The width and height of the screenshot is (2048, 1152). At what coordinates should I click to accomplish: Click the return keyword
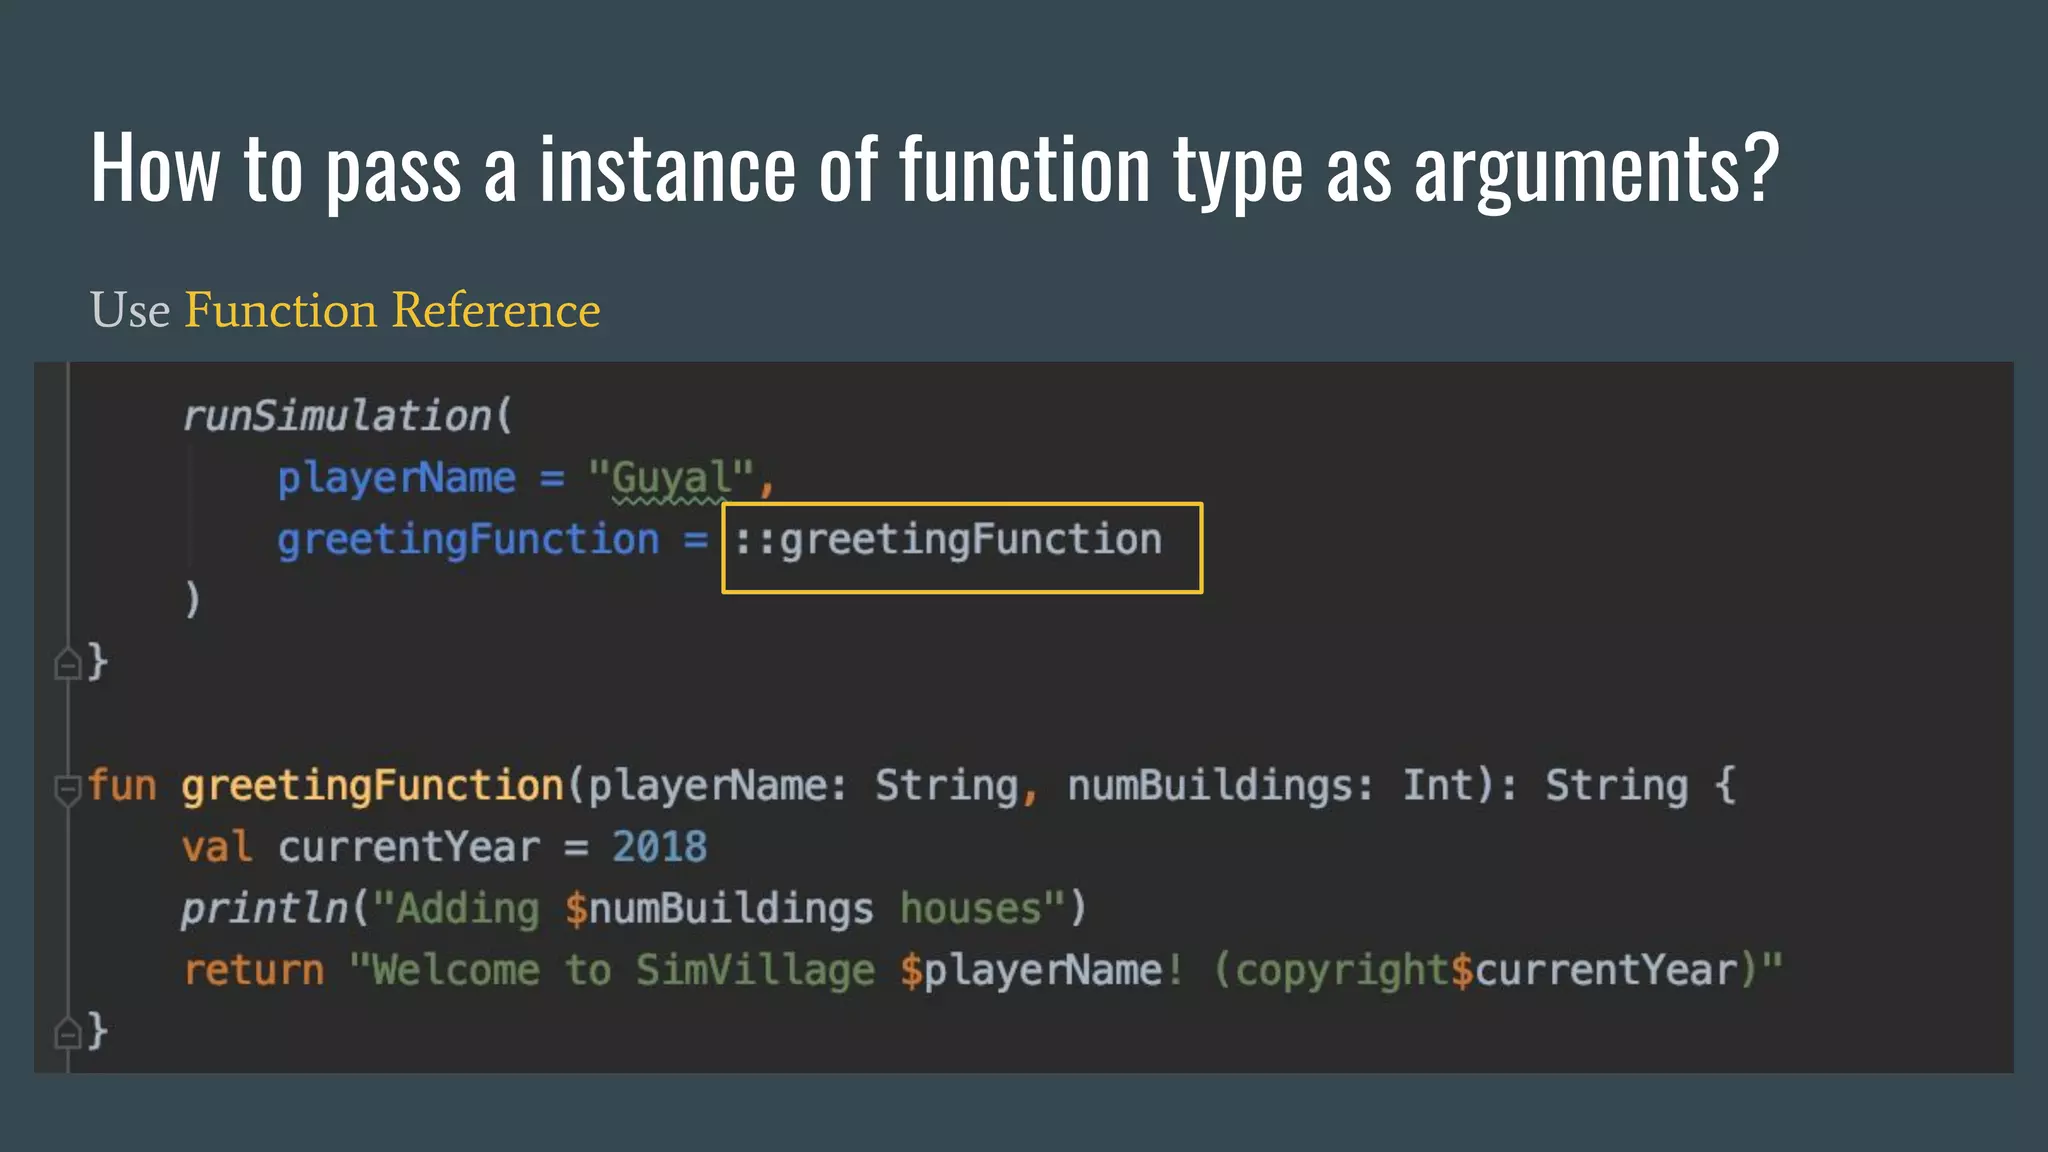[254, 971]
